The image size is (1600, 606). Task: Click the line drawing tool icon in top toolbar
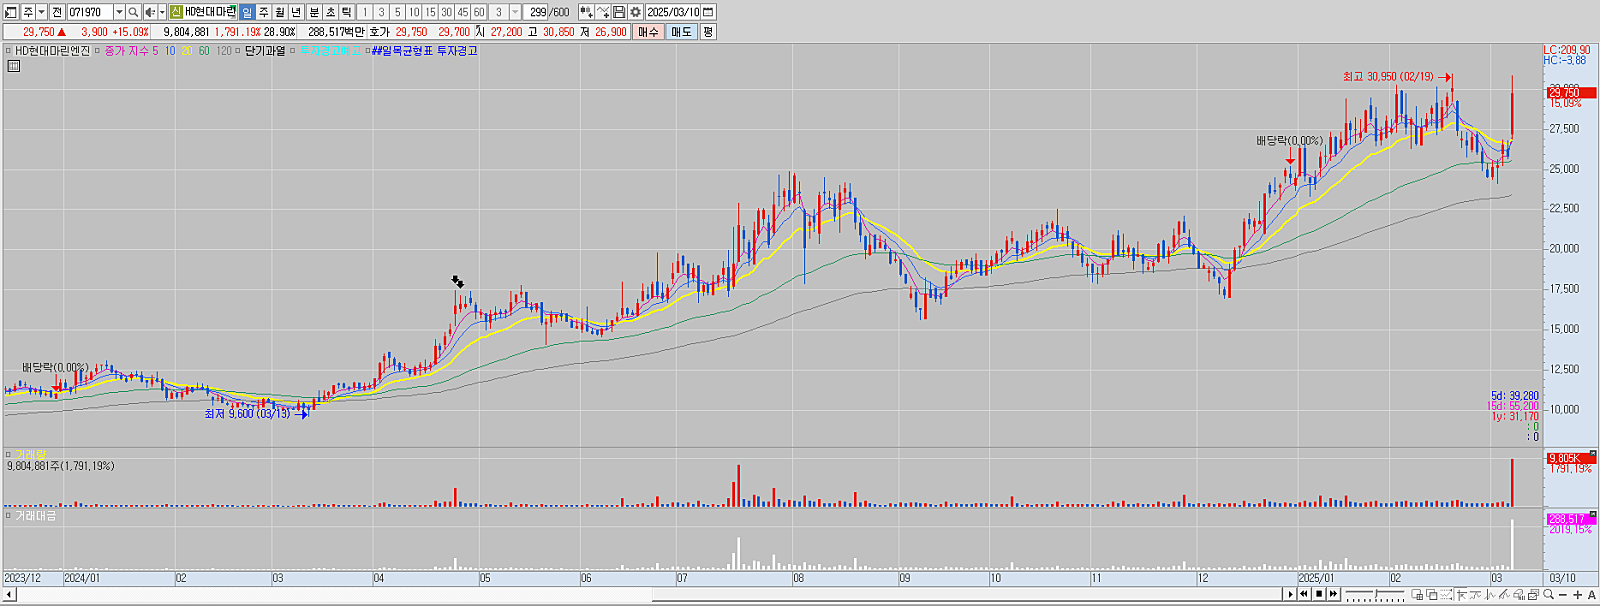pyautogui.click(x=603, y=12)
